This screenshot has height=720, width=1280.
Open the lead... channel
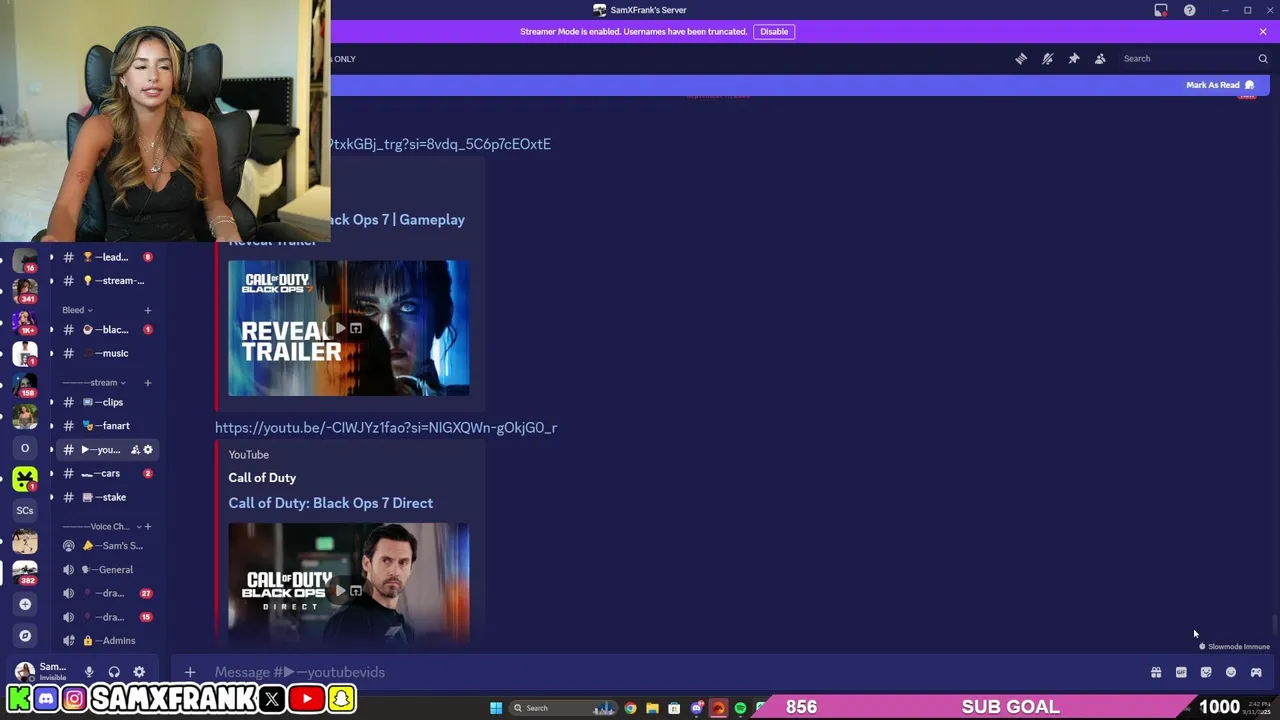tap(107, 257)
